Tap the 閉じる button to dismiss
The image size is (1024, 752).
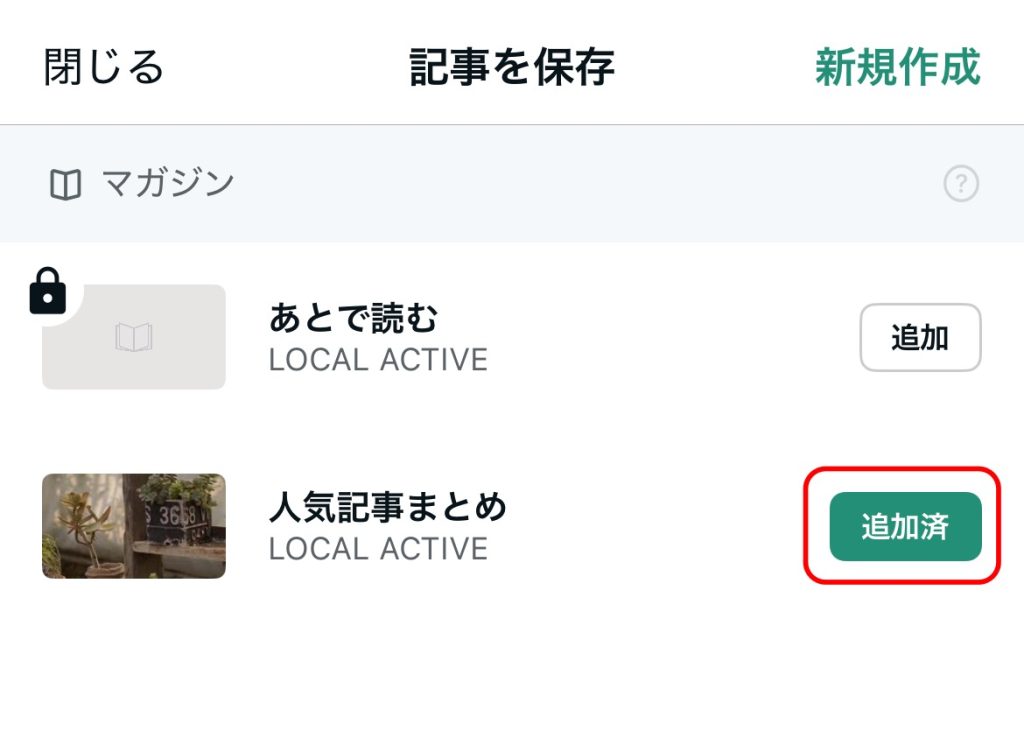pyautogui.click(x=103, y=67)
